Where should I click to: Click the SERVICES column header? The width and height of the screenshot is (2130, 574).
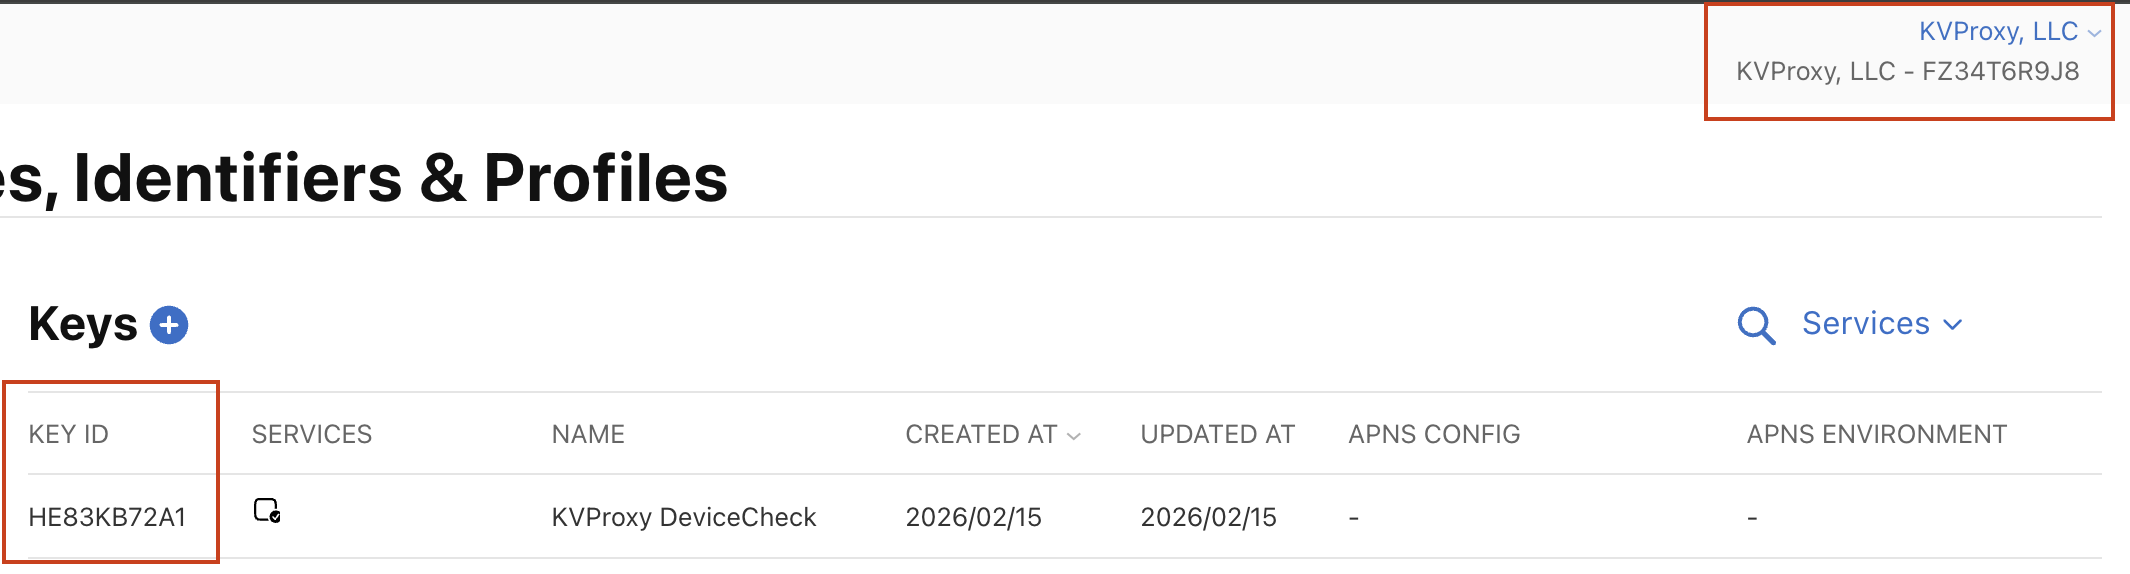point(311,434)
